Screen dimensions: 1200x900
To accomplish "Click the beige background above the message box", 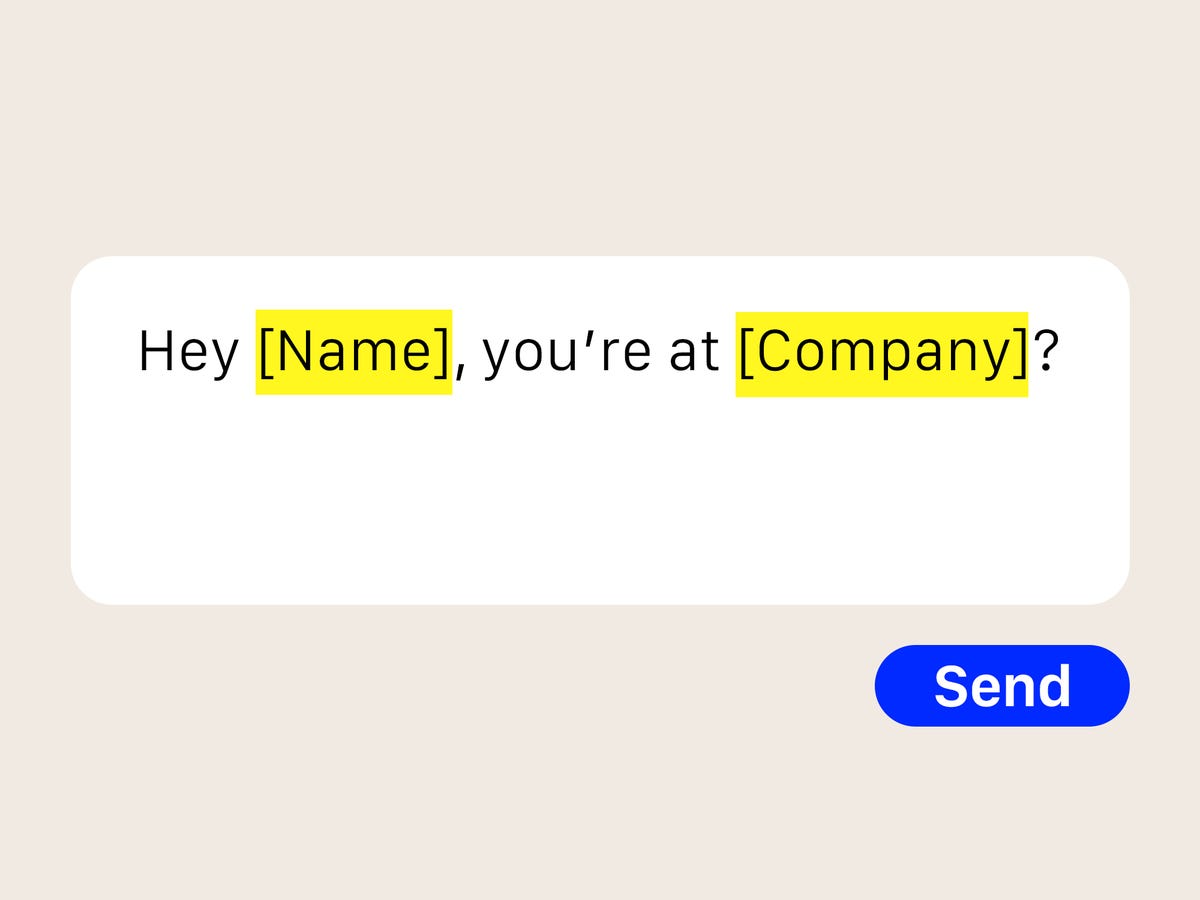I will coord(600,130).
